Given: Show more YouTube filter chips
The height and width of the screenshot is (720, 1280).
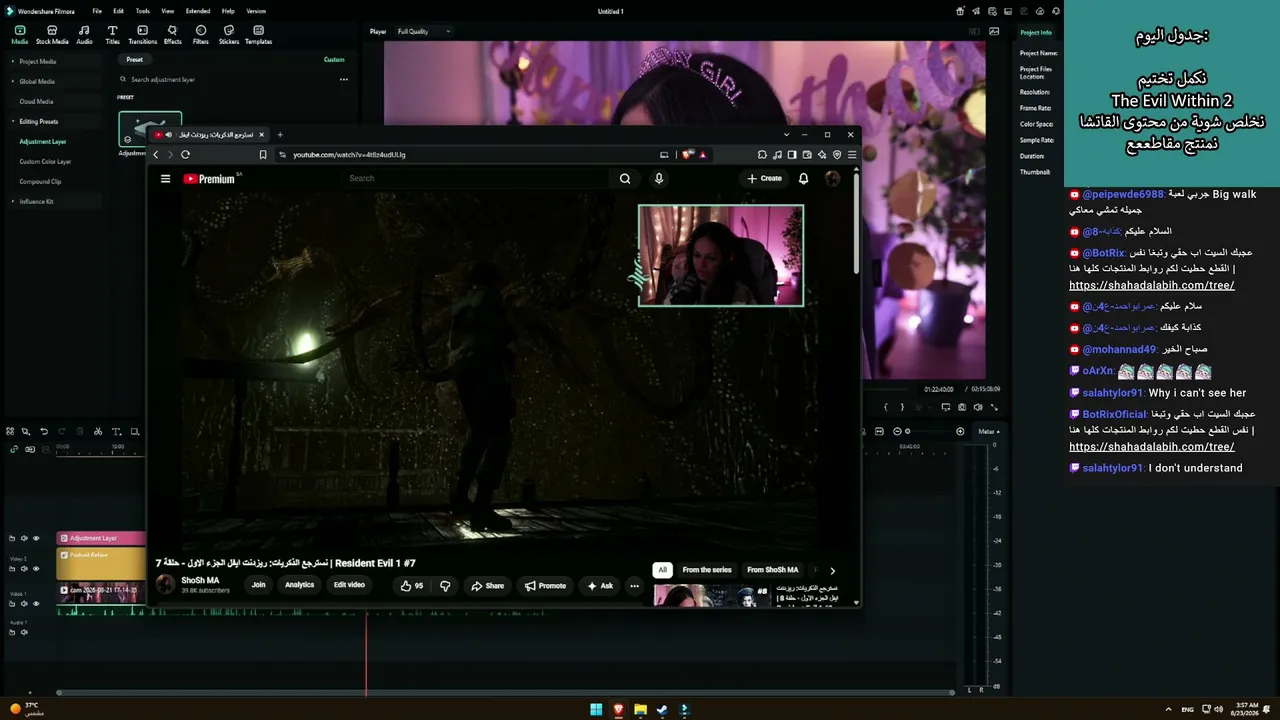Looking at the screenshot, I should (x=832, y=570).
